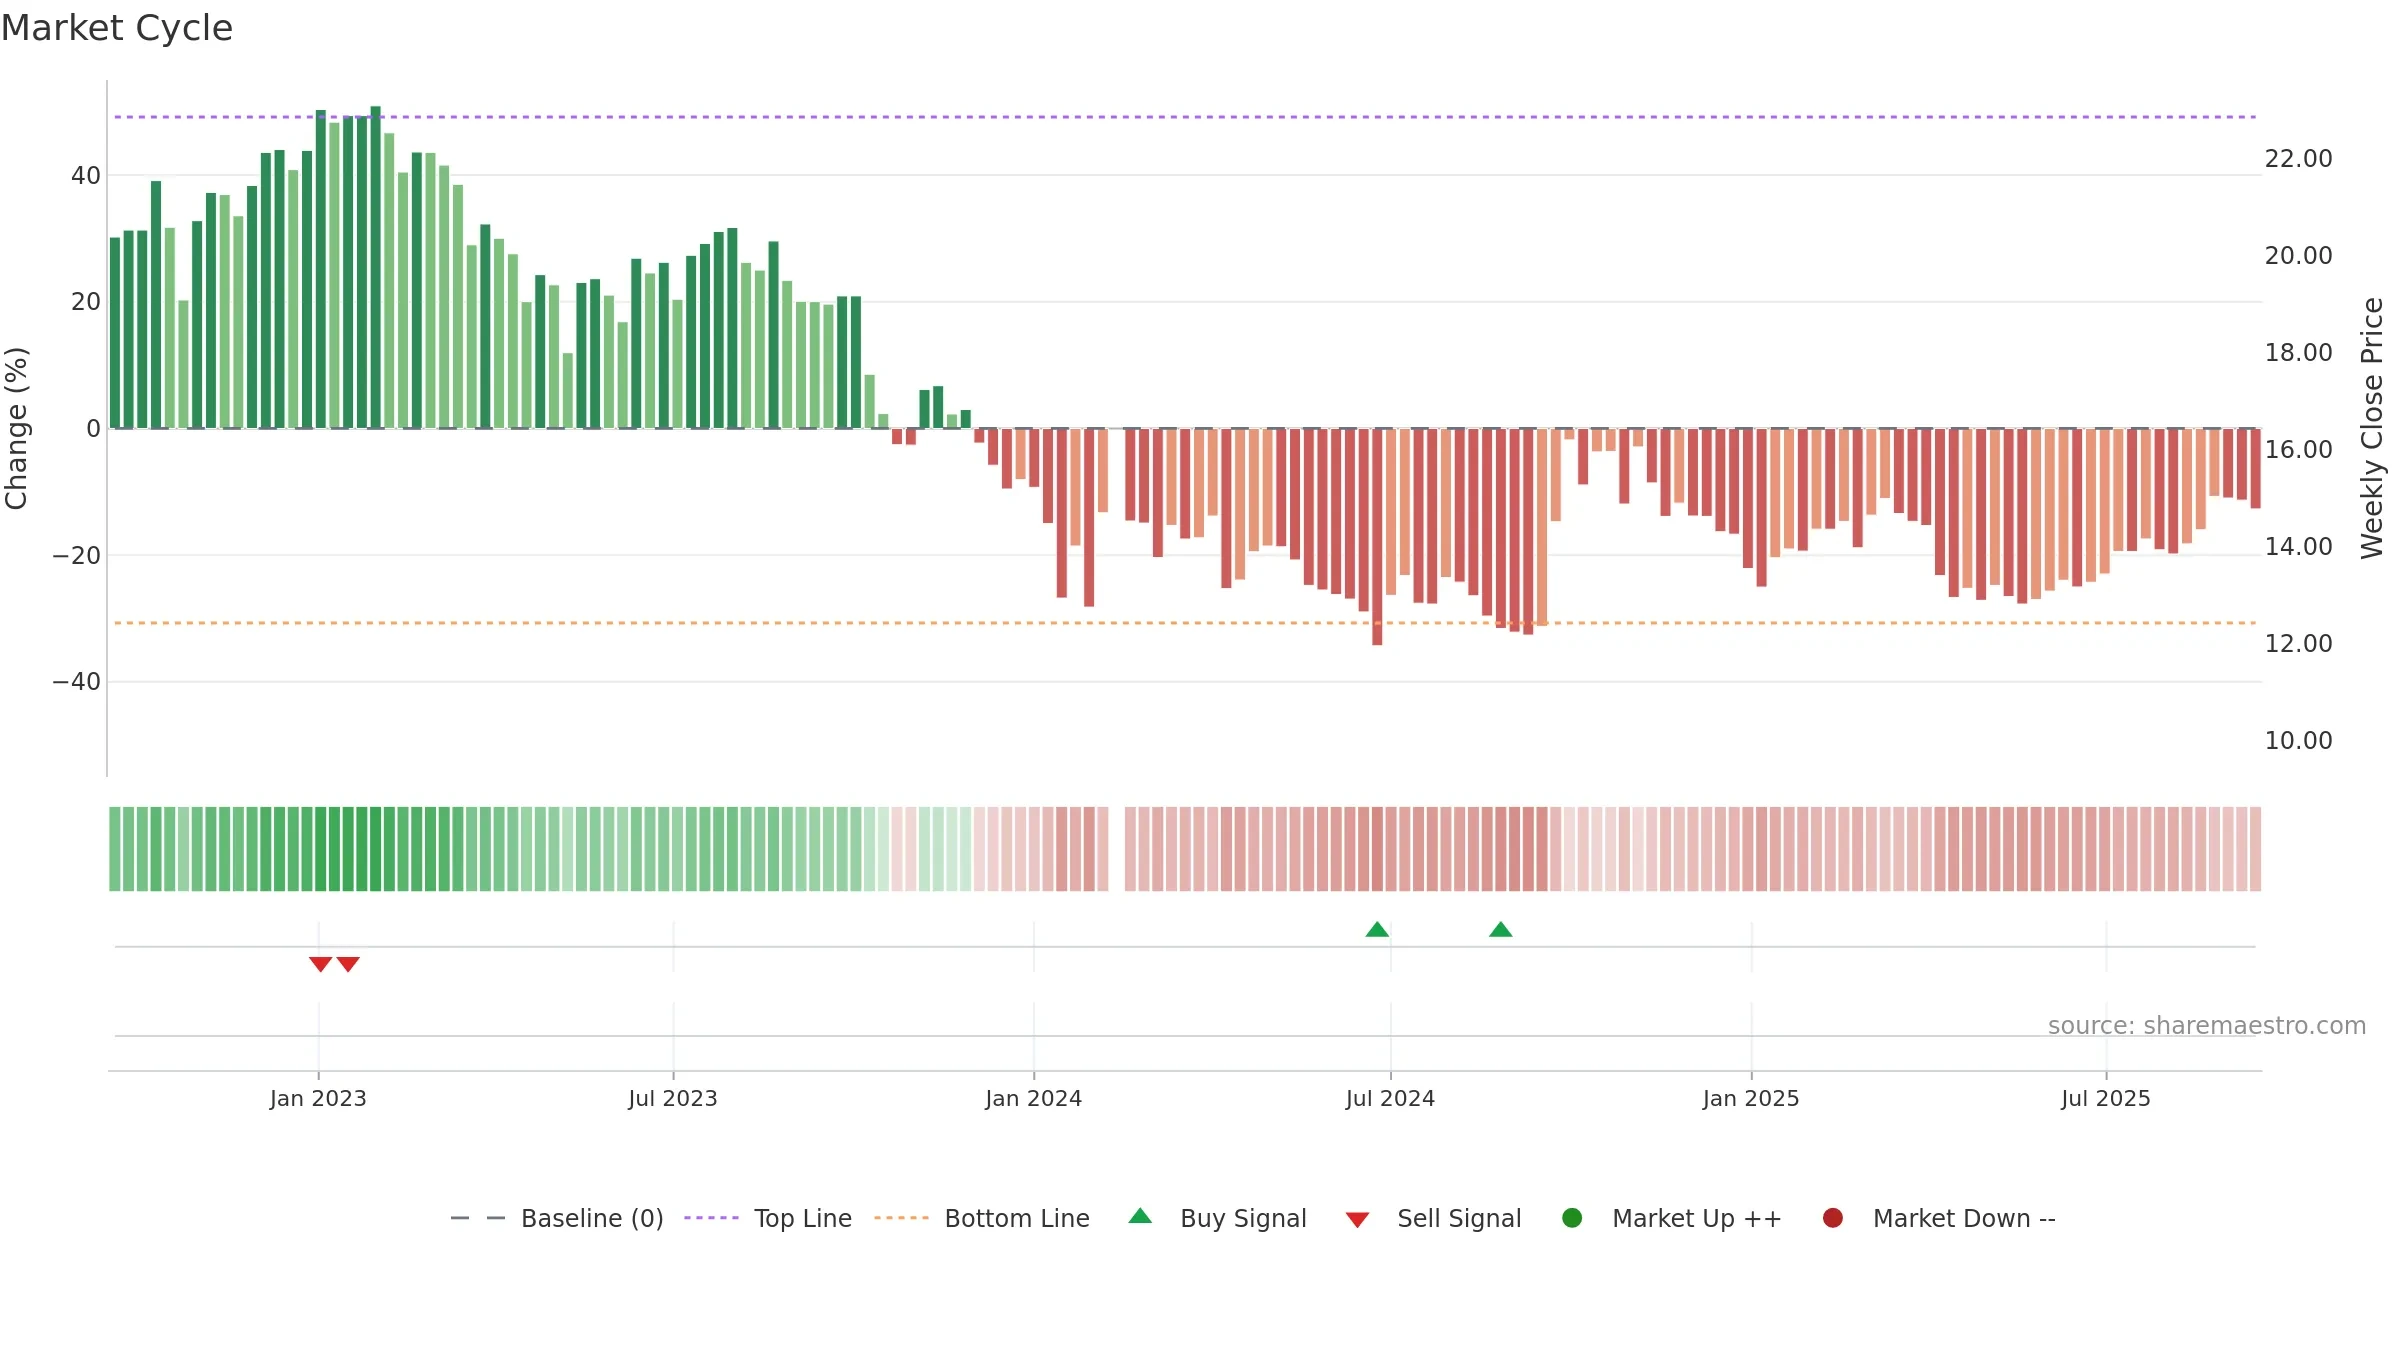
Task: Click the second buy signal marker after Jul 2024
Action: [1501, 930]
